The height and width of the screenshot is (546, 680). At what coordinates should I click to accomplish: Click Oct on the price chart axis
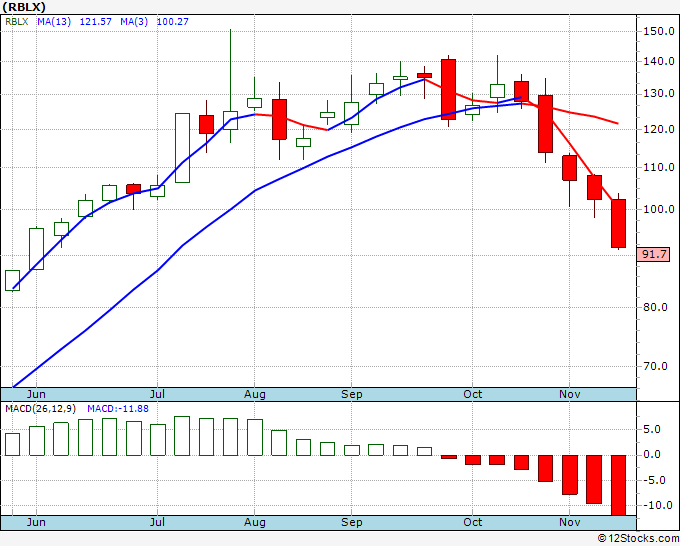click(472, 394)
